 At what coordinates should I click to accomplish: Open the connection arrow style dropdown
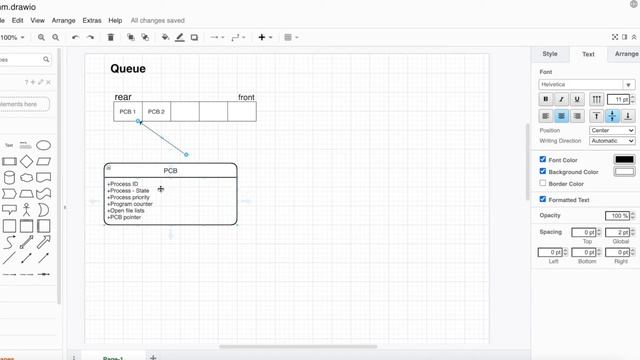[x=217, y=37]
